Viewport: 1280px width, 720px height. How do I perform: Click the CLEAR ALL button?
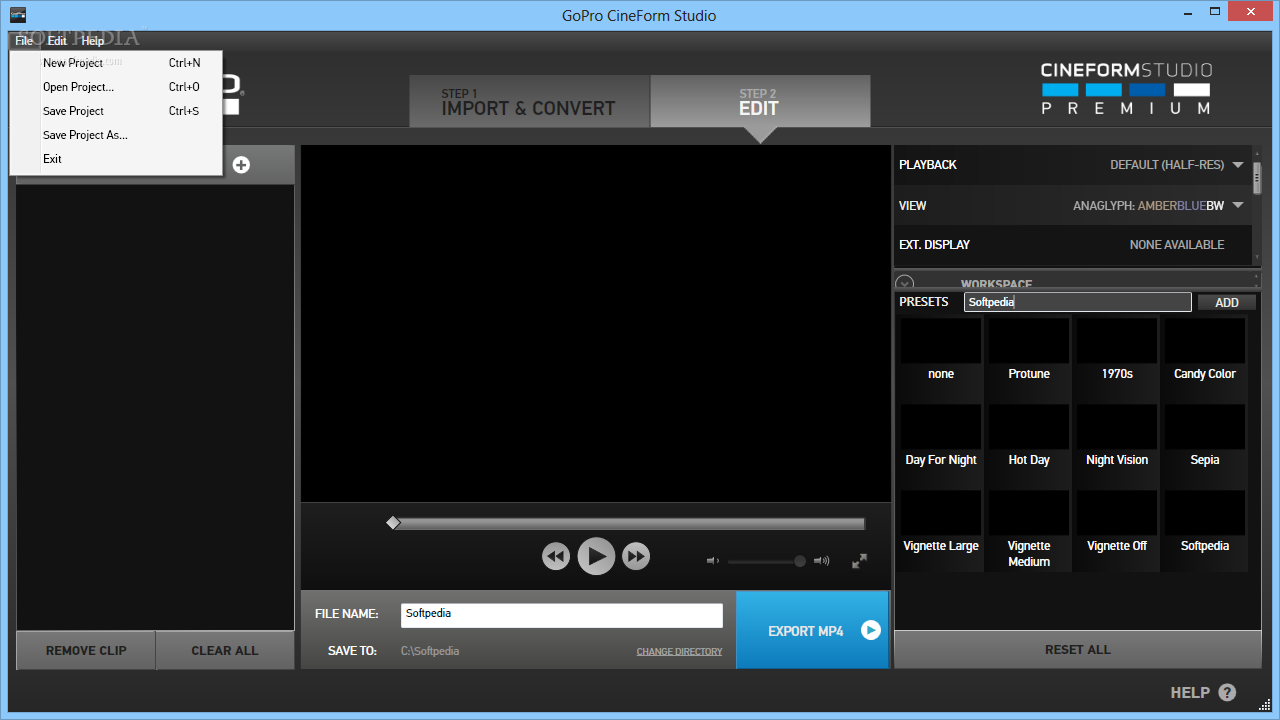(x=225, y=650)
